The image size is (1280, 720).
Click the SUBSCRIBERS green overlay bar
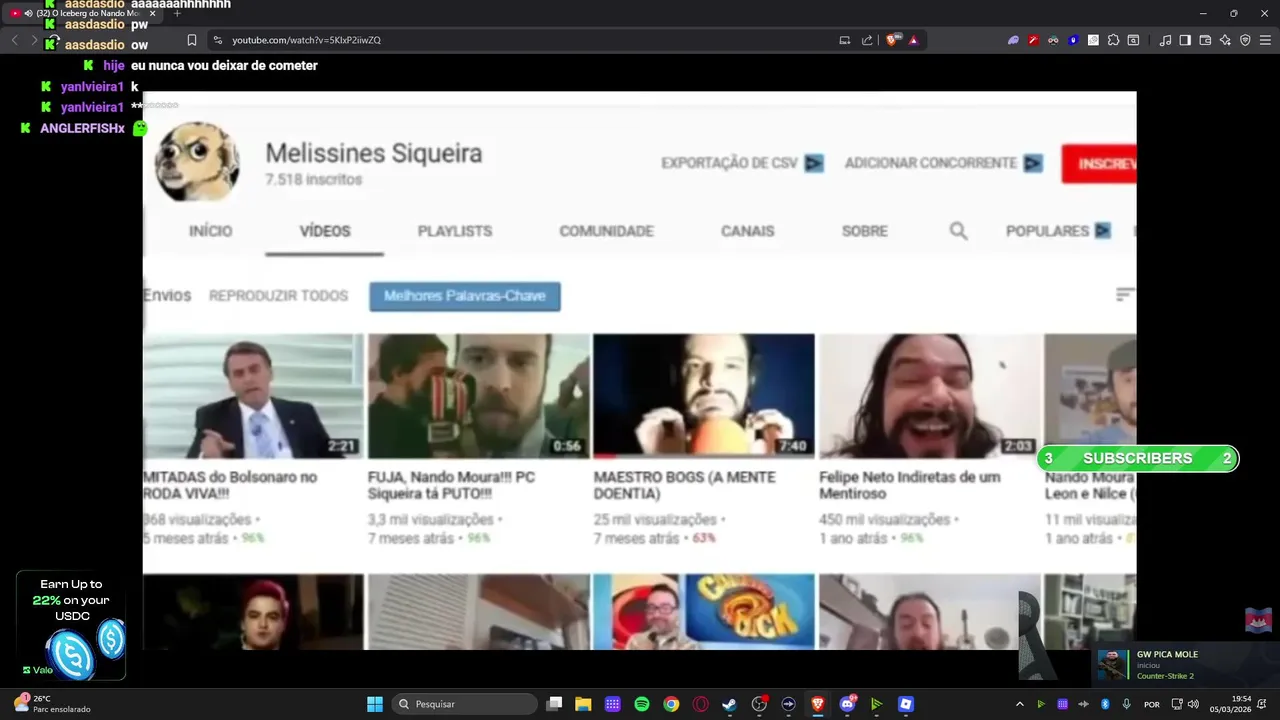pos(1138,458)
